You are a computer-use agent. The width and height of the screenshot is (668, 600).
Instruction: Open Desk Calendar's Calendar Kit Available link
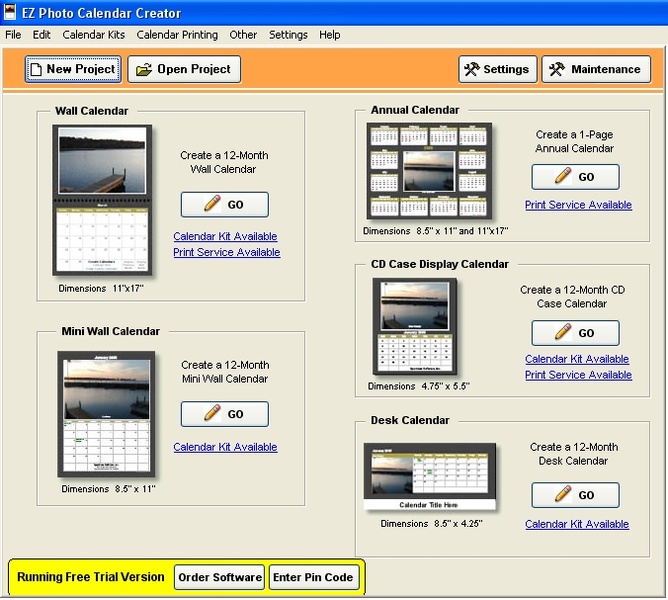[x=577, y=524]
